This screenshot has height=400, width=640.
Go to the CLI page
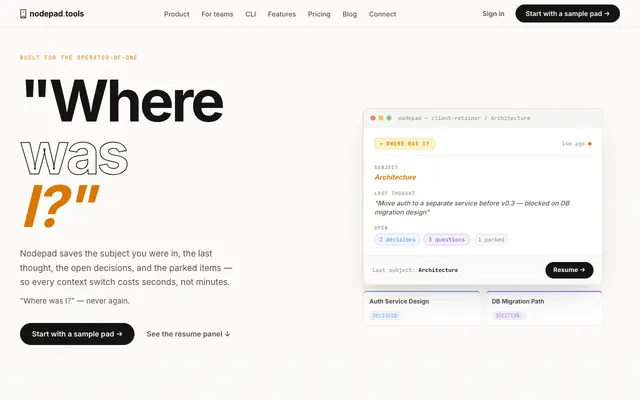(x=251, y=14)
